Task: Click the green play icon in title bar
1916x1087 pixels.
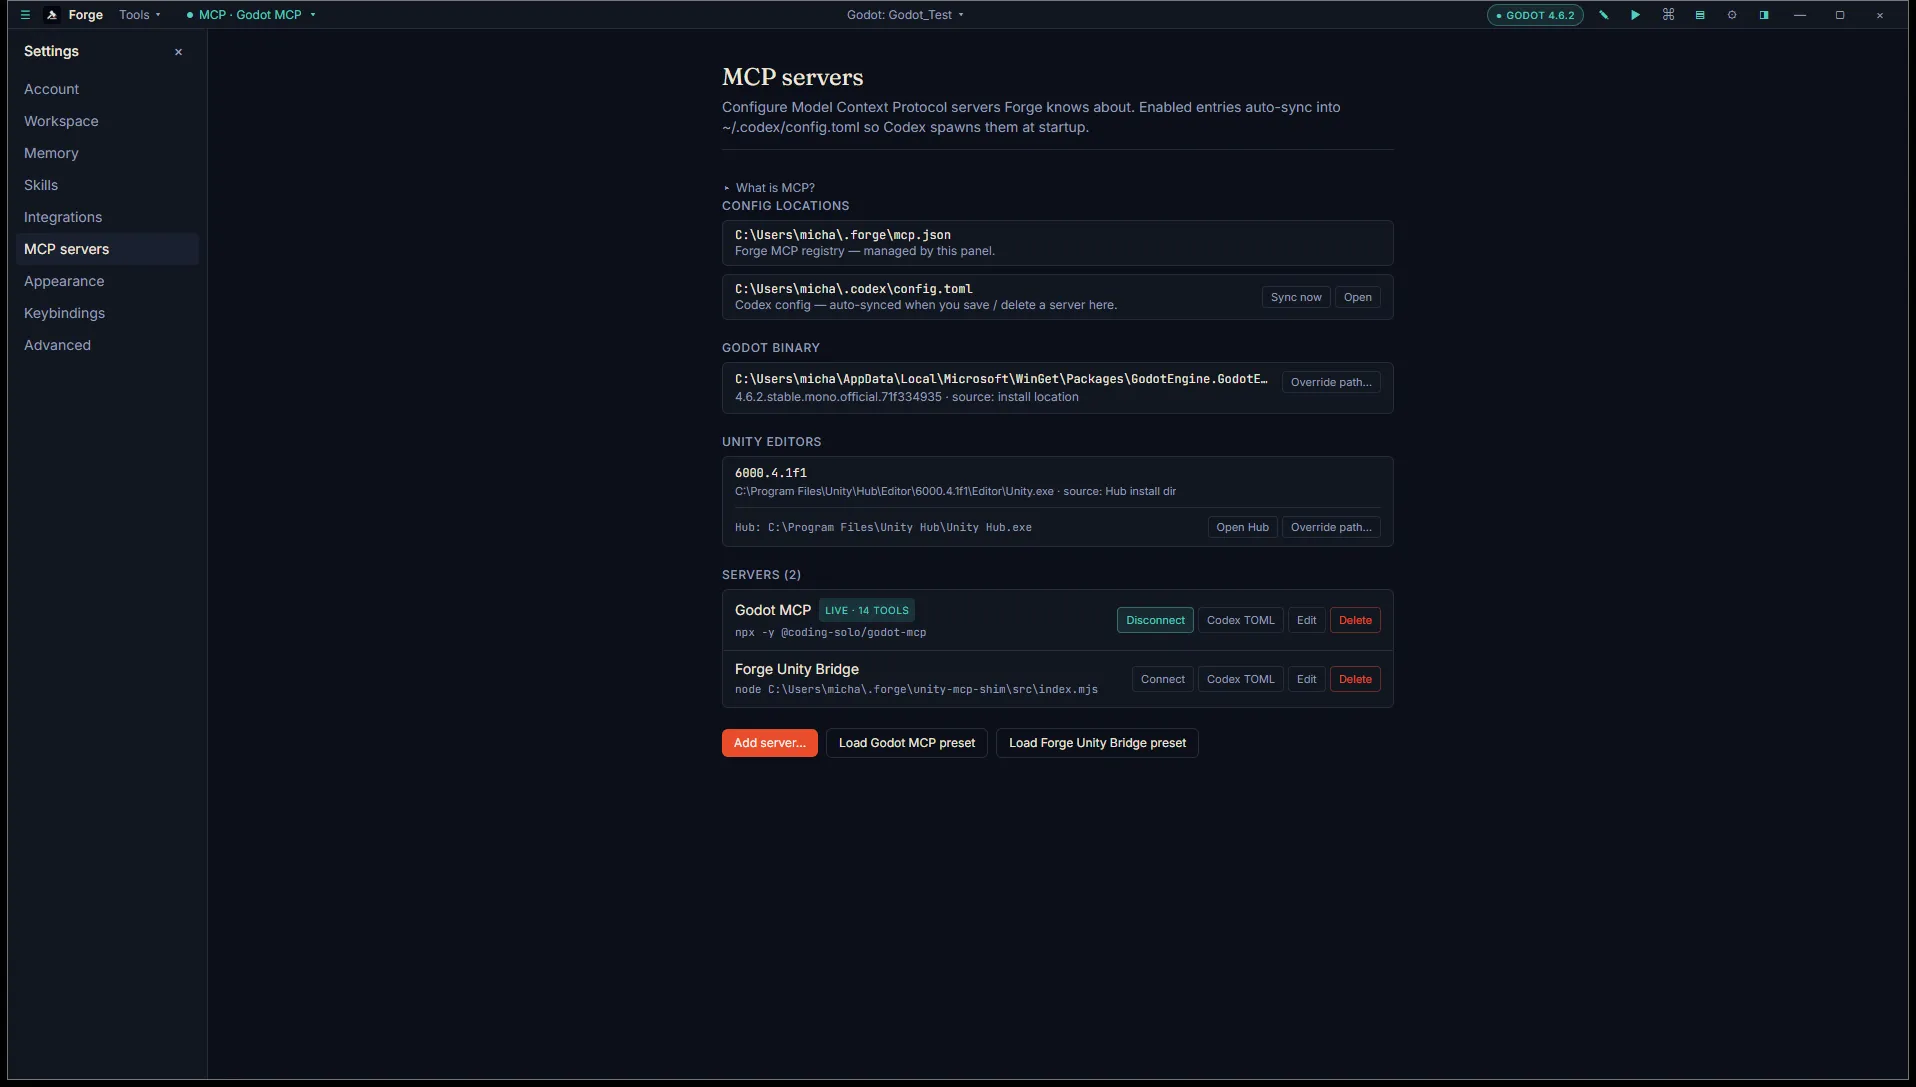Action: (x=1636, y=15)
